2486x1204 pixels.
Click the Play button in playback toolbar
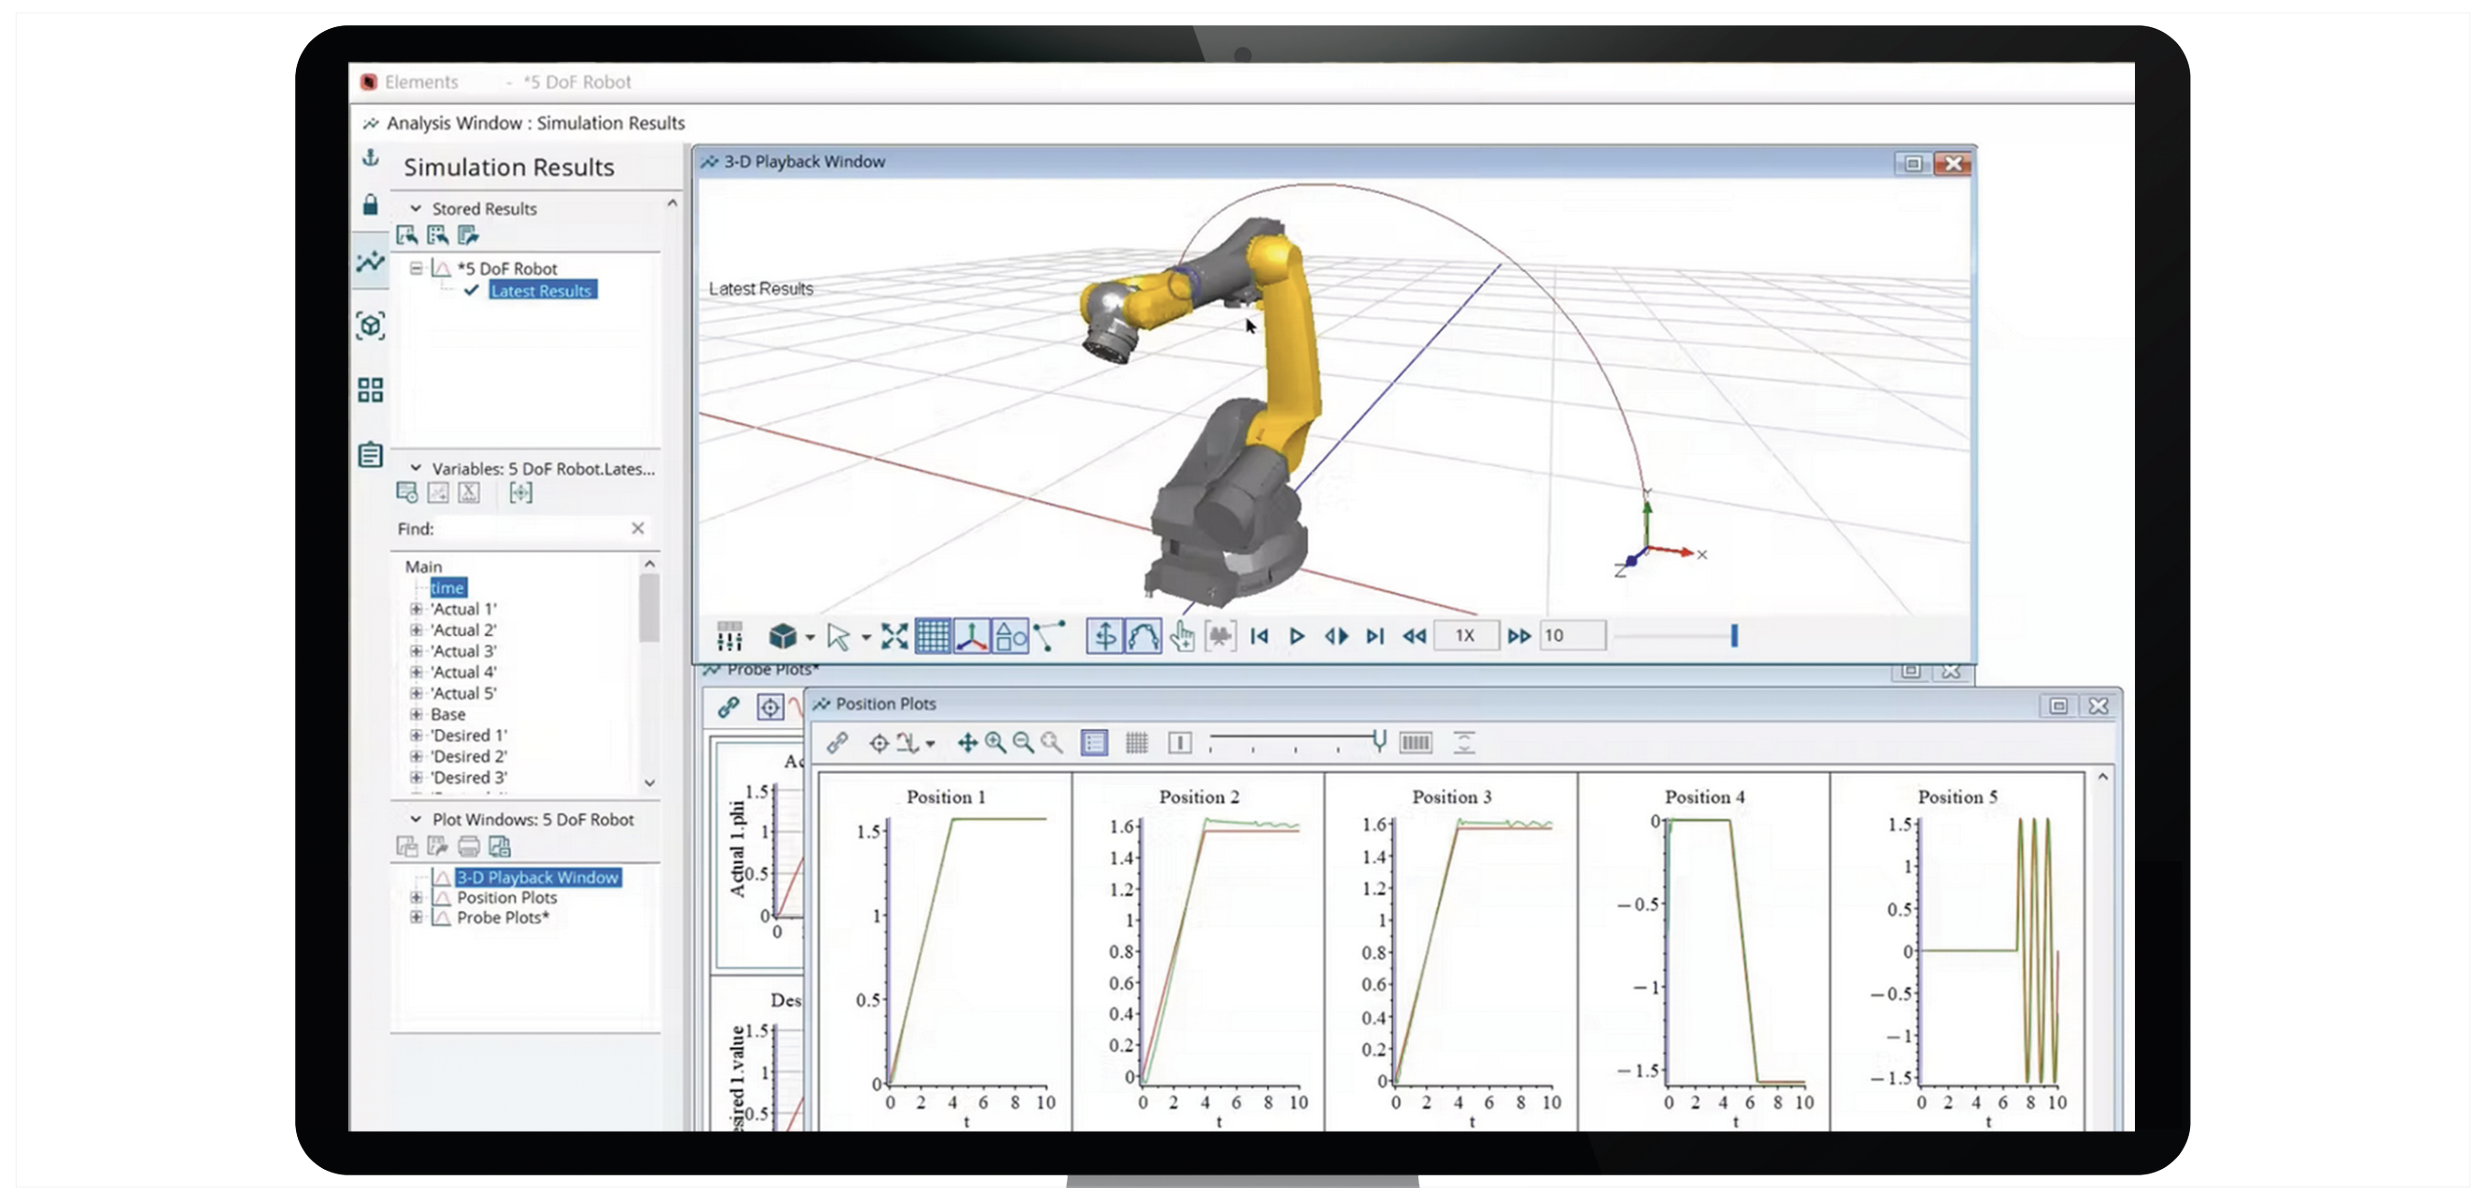coord(1297,636)
